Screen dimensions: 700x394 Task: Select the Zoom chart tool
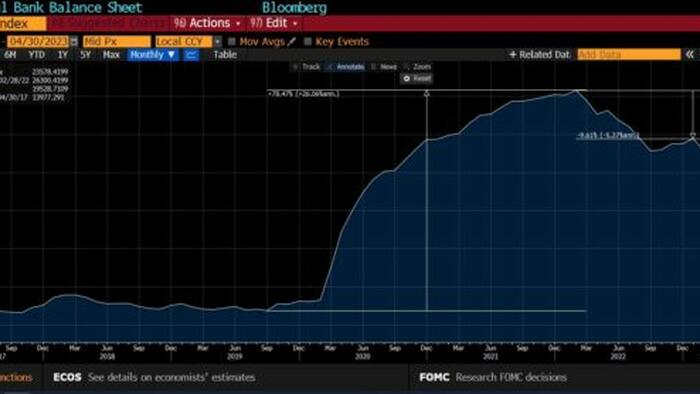417,67
